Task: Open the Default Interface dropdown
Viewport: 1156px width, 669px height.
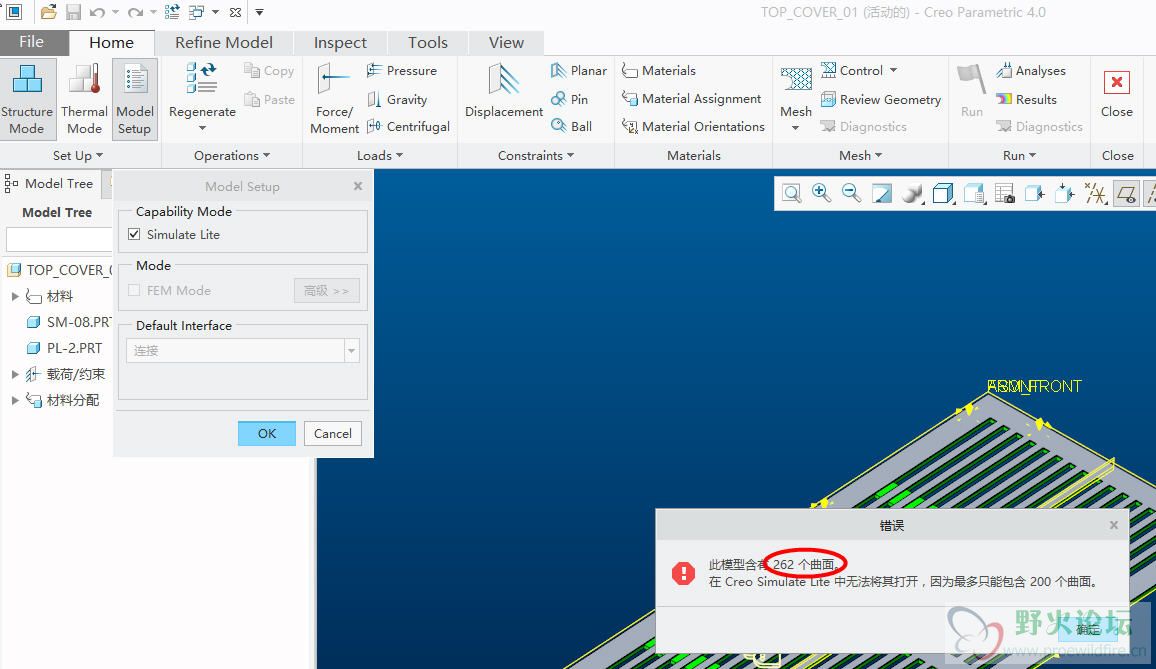Action: 352,350
